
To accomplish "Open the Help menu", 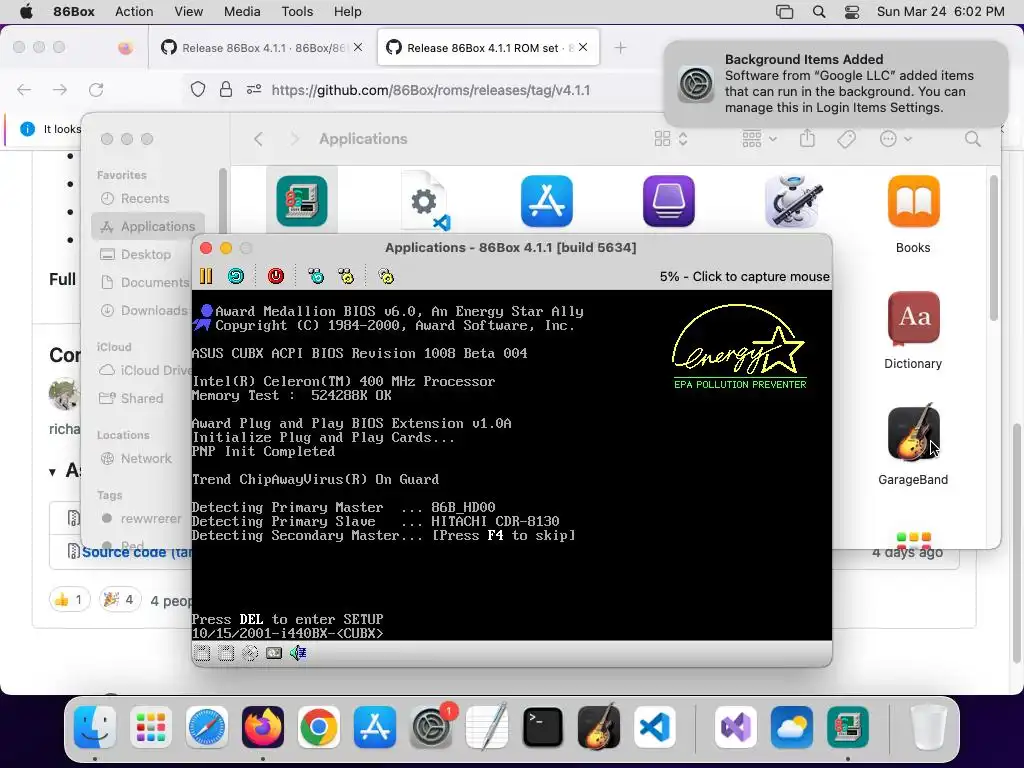I will pyautogui.click(x=347, y=12).
